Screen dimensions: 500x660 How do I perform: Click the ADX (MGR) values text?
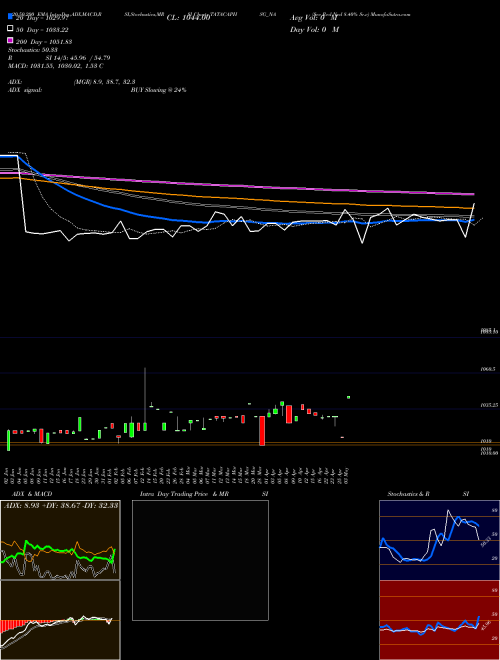(x=104, y=82)
